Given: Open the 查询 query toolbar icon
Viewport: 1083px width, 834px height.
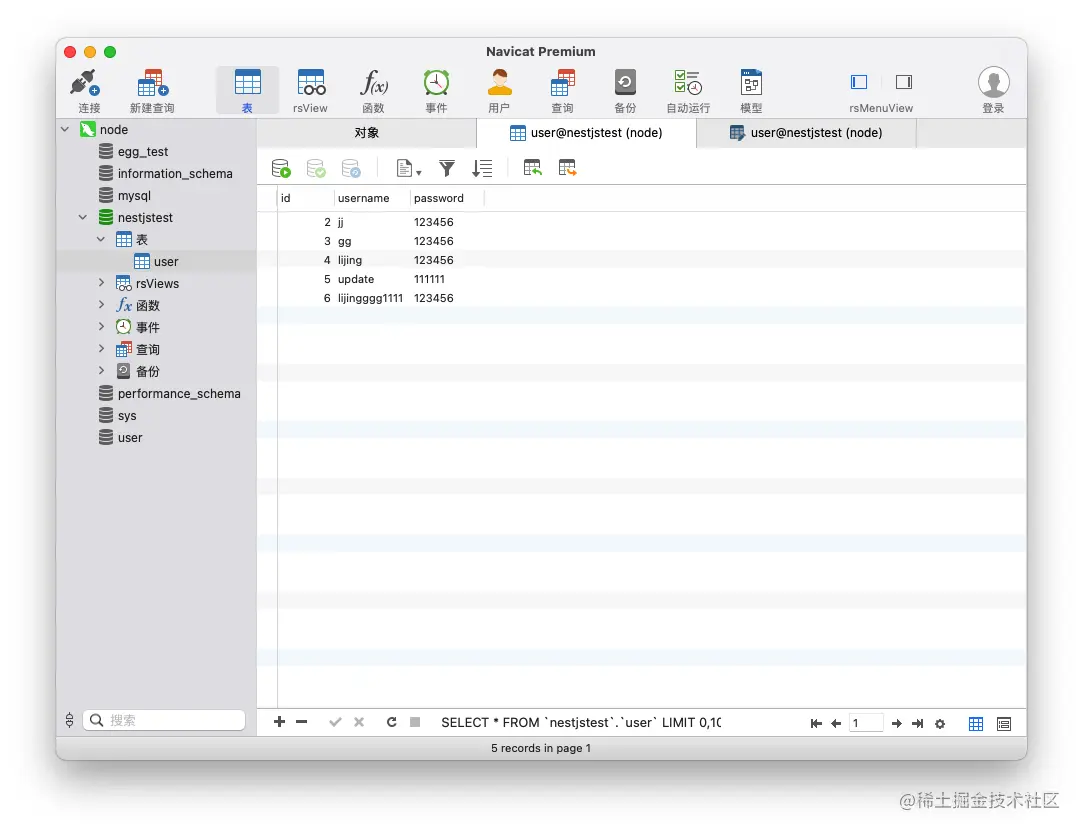Looking at the screenshot, I should 562,91.
